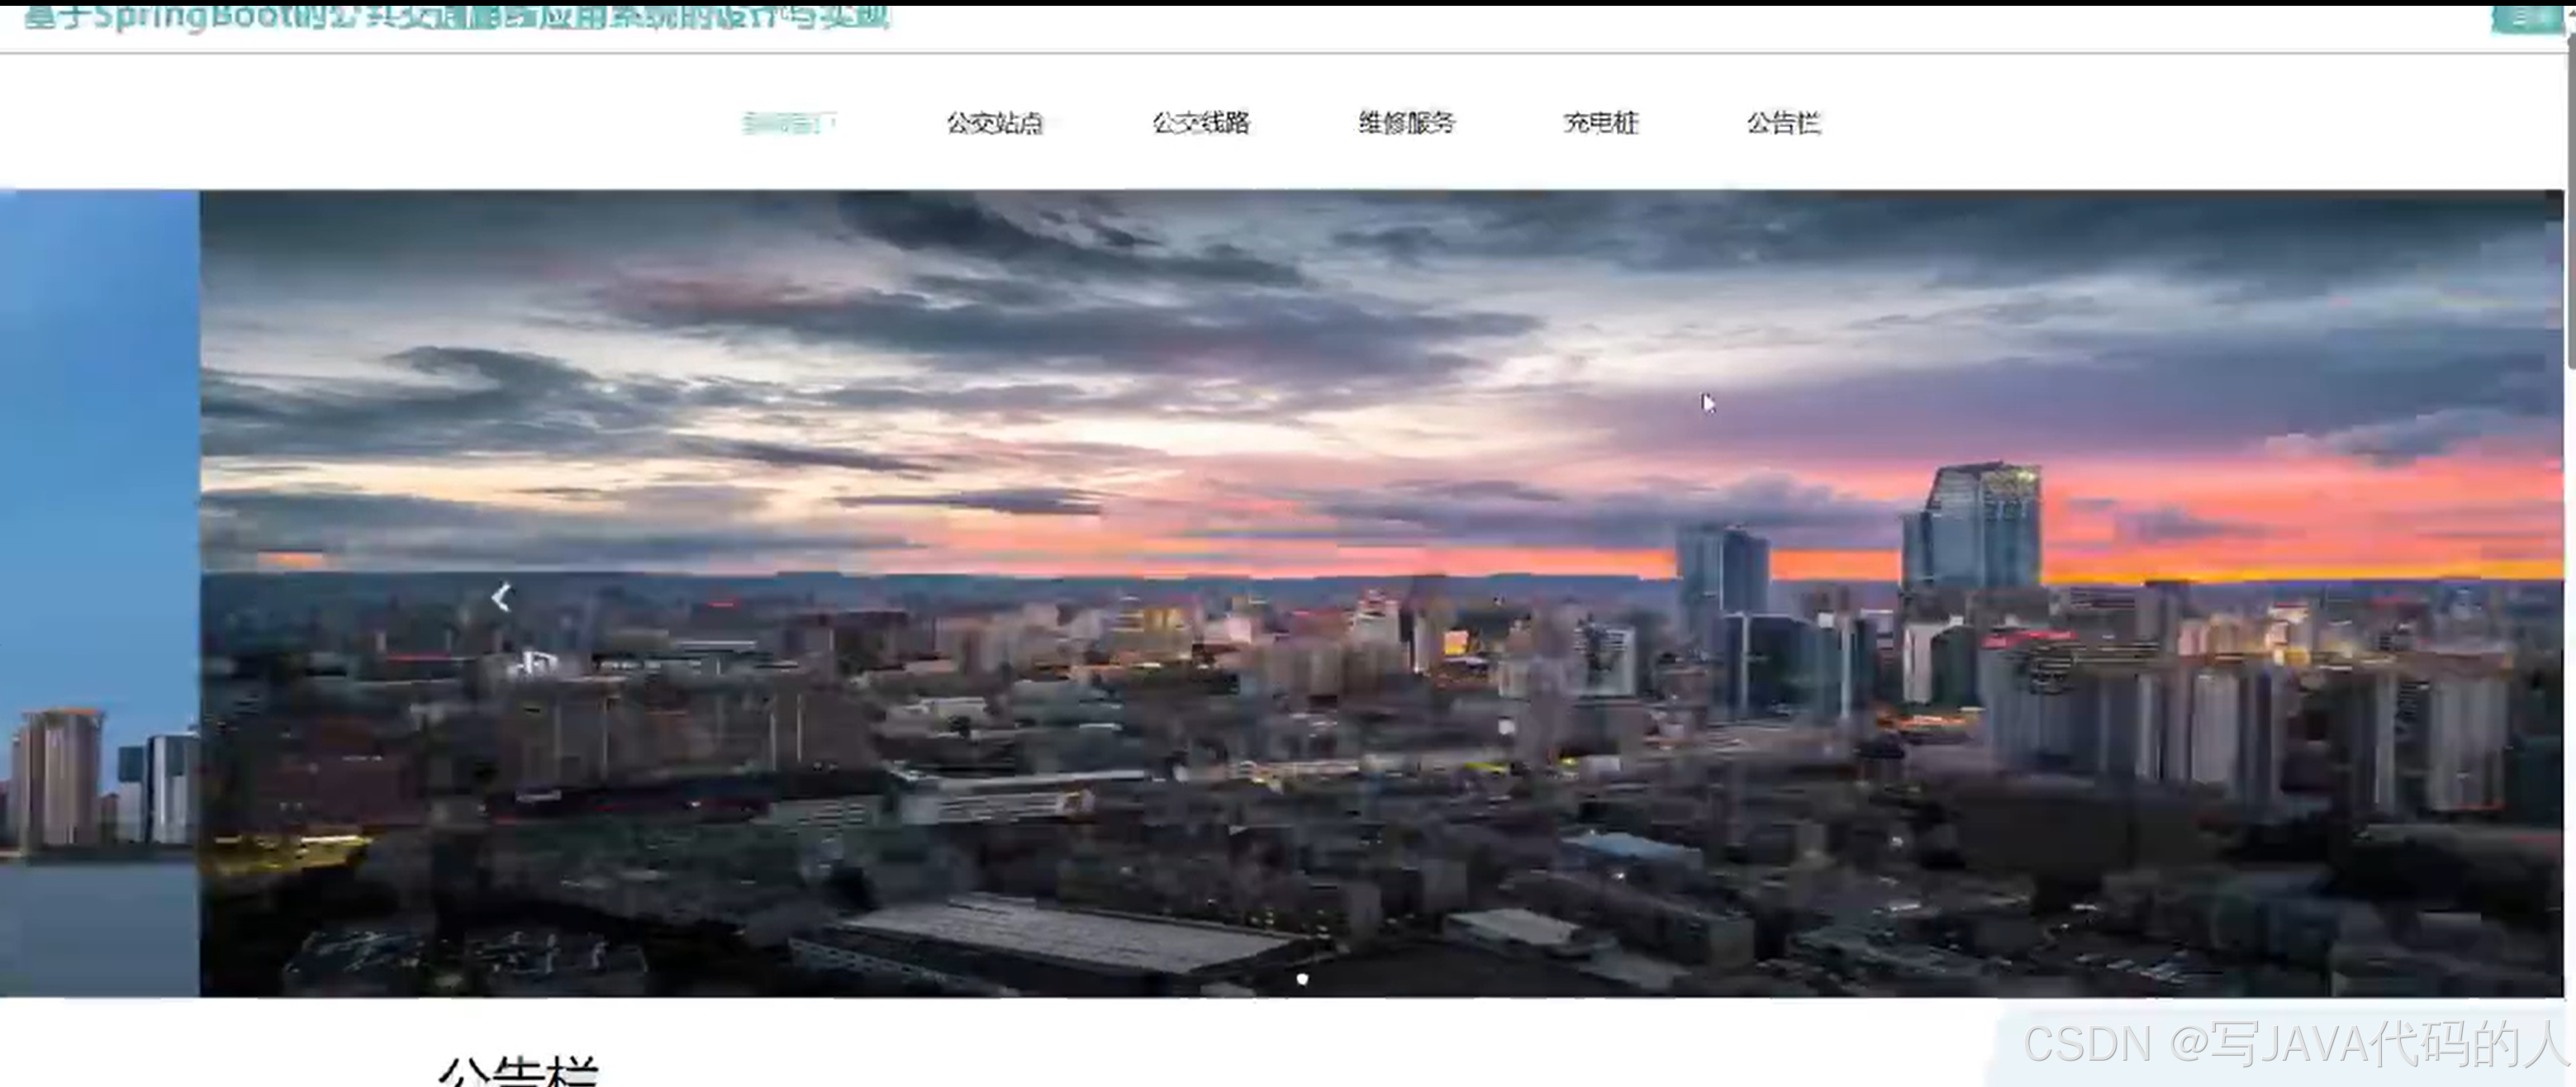2576x1087 pixels.
Task: Click the previous-slide arrow on the banner
Action: click(x=501, y=598)
